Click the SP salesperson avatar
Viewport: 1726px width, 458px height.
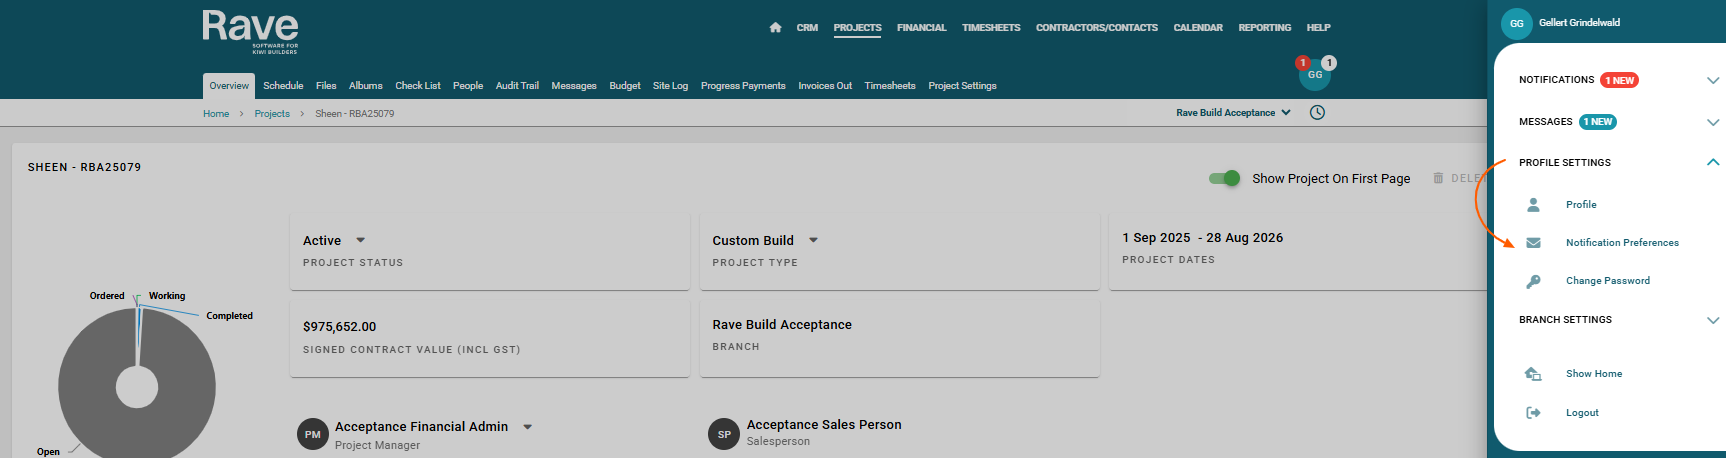coord(724,434)
